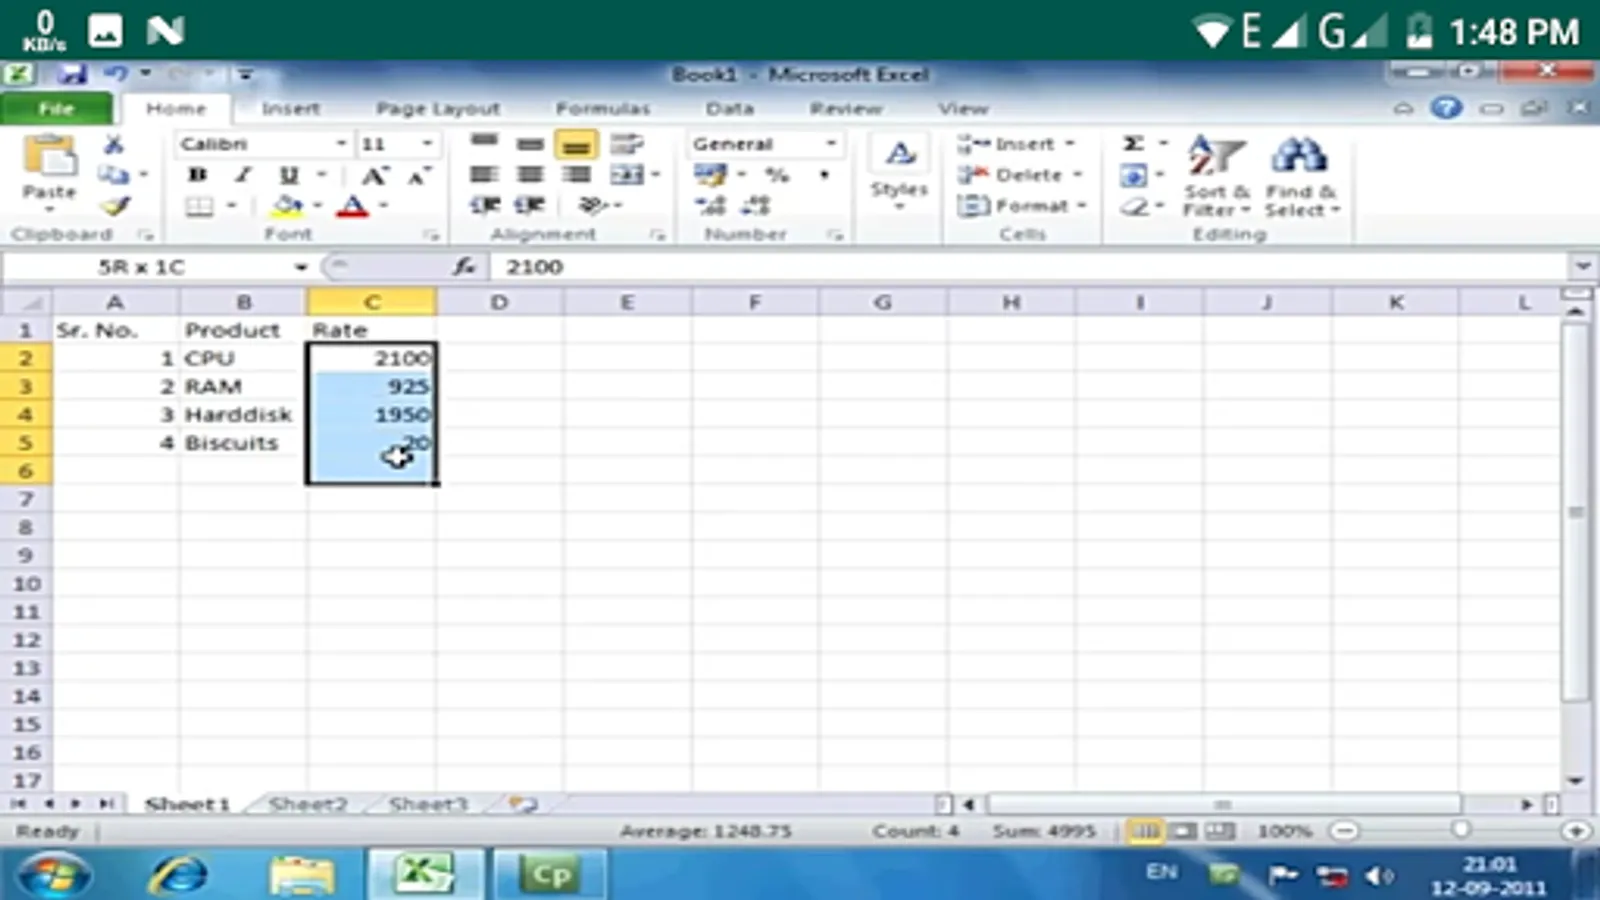The width and height of the screenshot is (1600, 900).
Task: Open Sort & Filter
Action: click(x=1216, y=177)
